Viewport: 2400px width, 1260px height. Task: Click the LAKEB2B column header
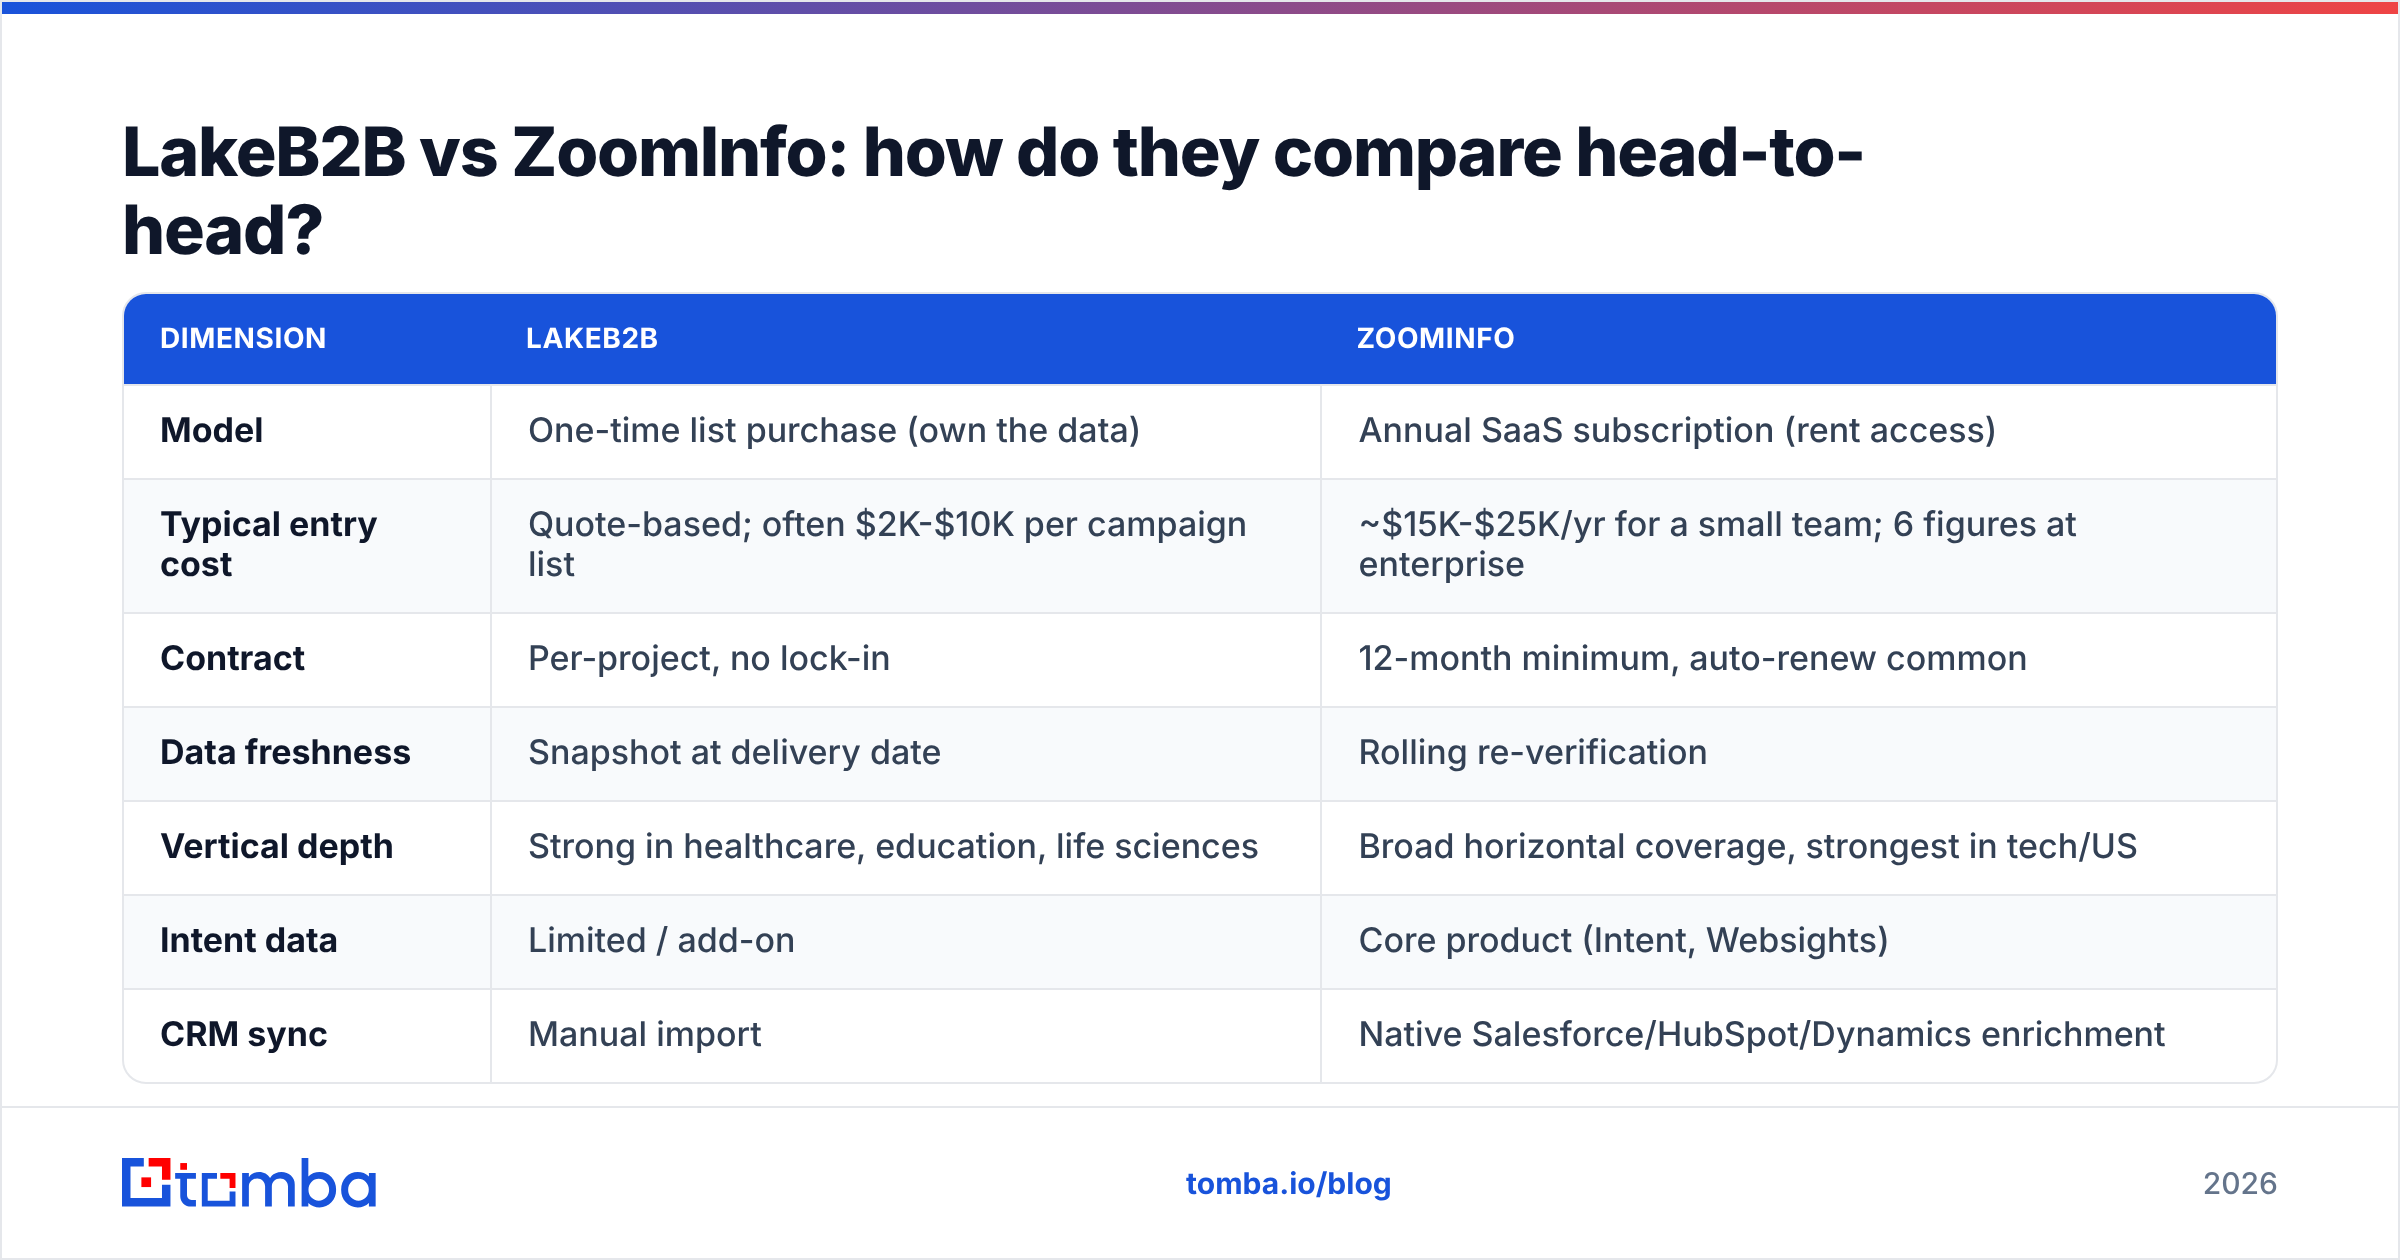coord(592,338)
